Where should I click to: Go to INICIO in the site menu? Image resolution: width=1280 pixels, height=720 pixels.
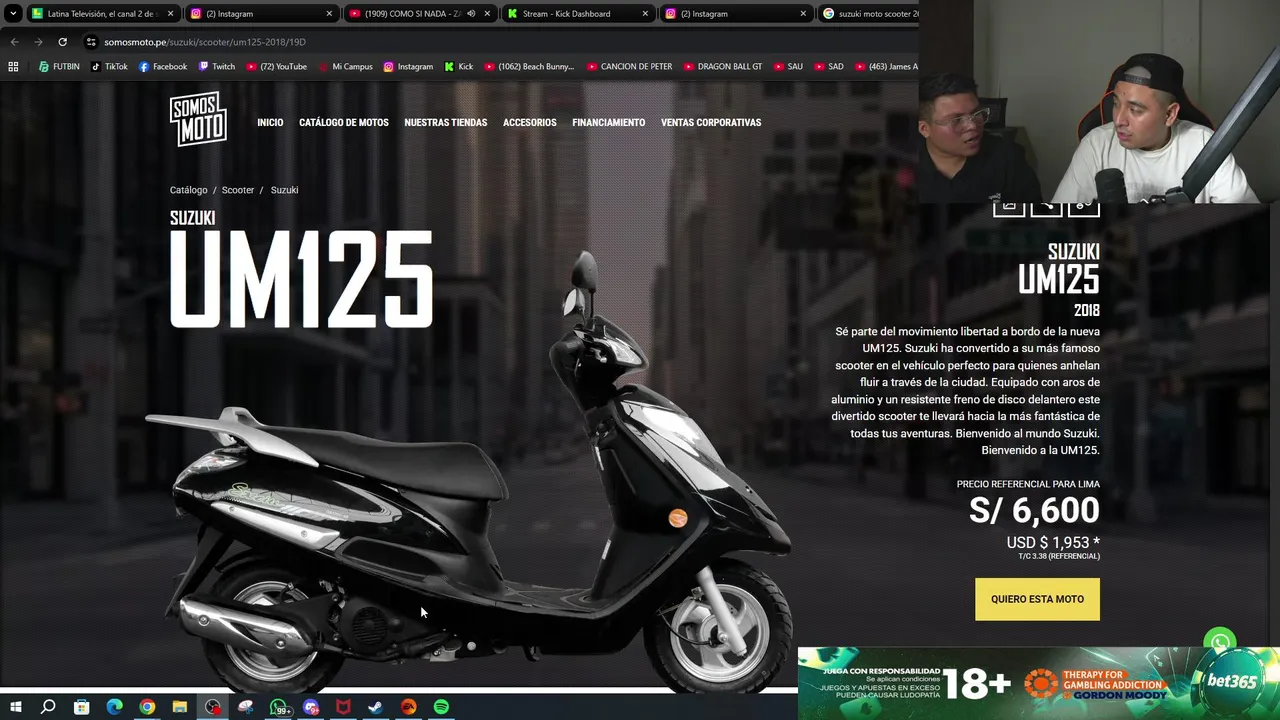[x=270, y=123]
